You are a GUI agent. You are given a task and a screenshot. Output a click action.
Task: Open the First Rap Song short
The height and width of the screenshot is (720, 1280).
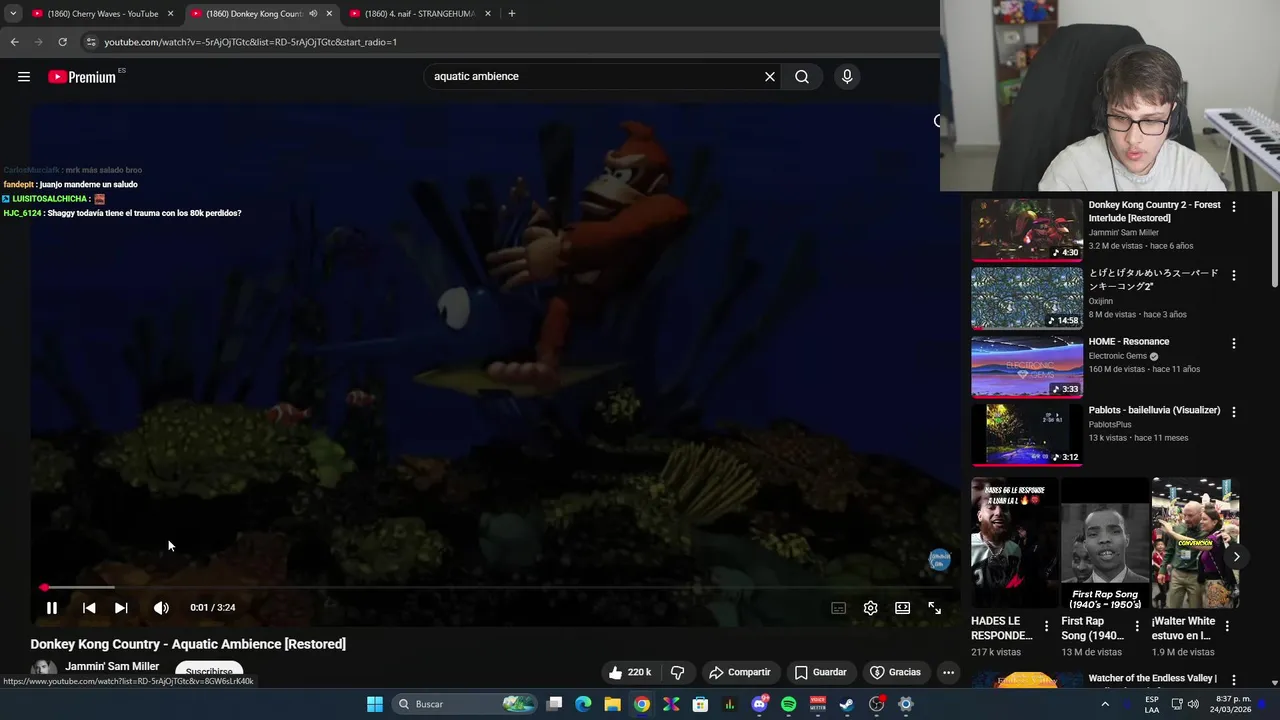tap(1104, 543)
